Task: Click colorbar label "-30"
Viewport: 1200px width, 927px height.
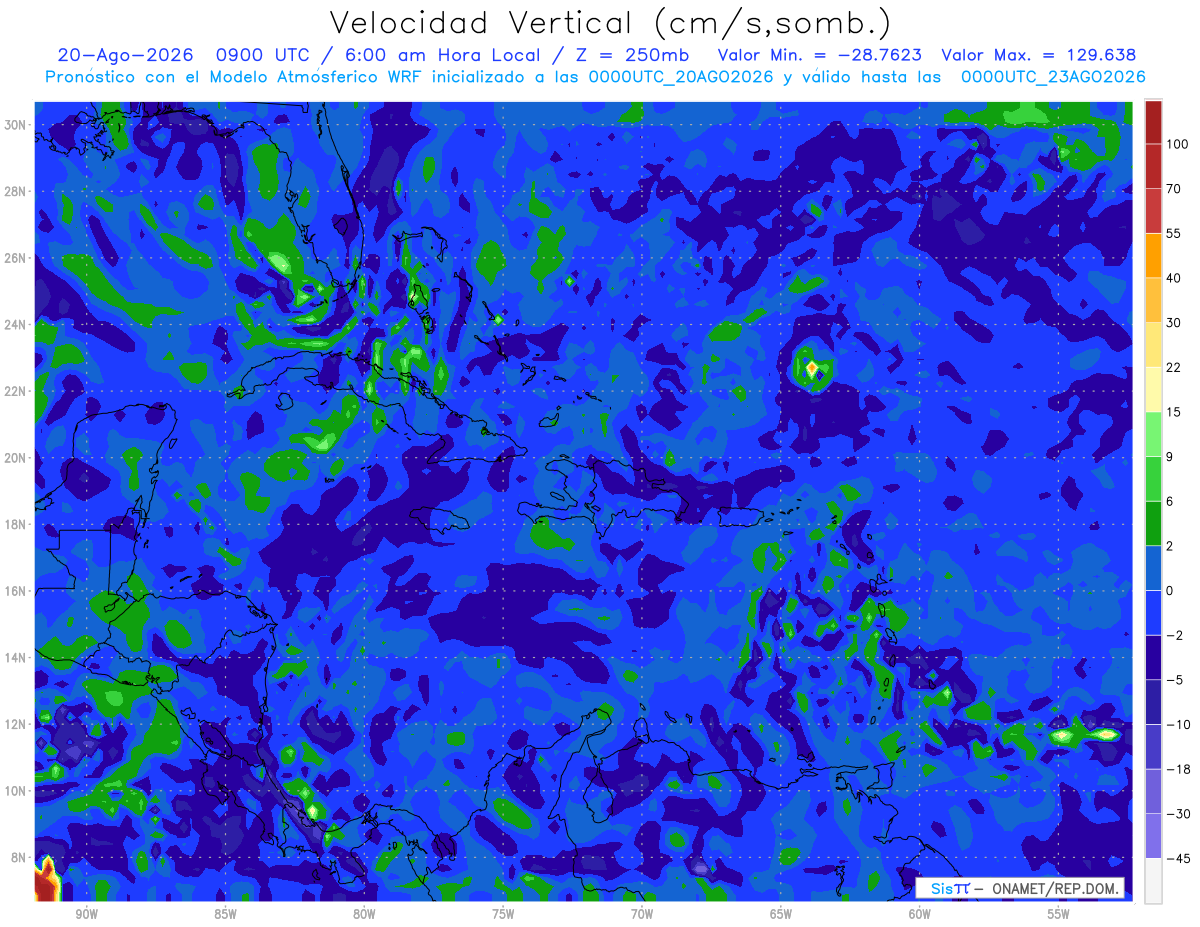Action: point(1177,814)
